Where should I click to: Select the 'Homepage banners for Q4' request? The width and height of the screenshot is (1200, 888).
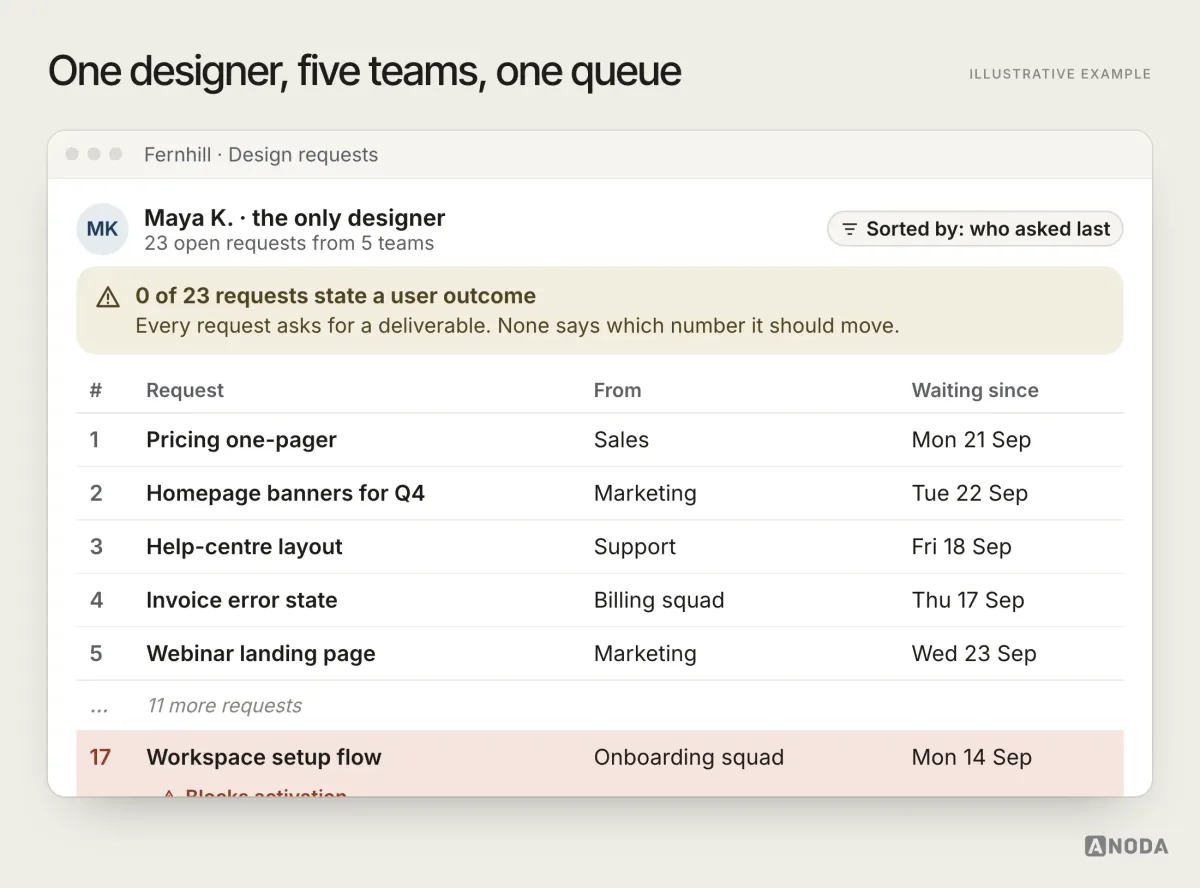point(285,493)
